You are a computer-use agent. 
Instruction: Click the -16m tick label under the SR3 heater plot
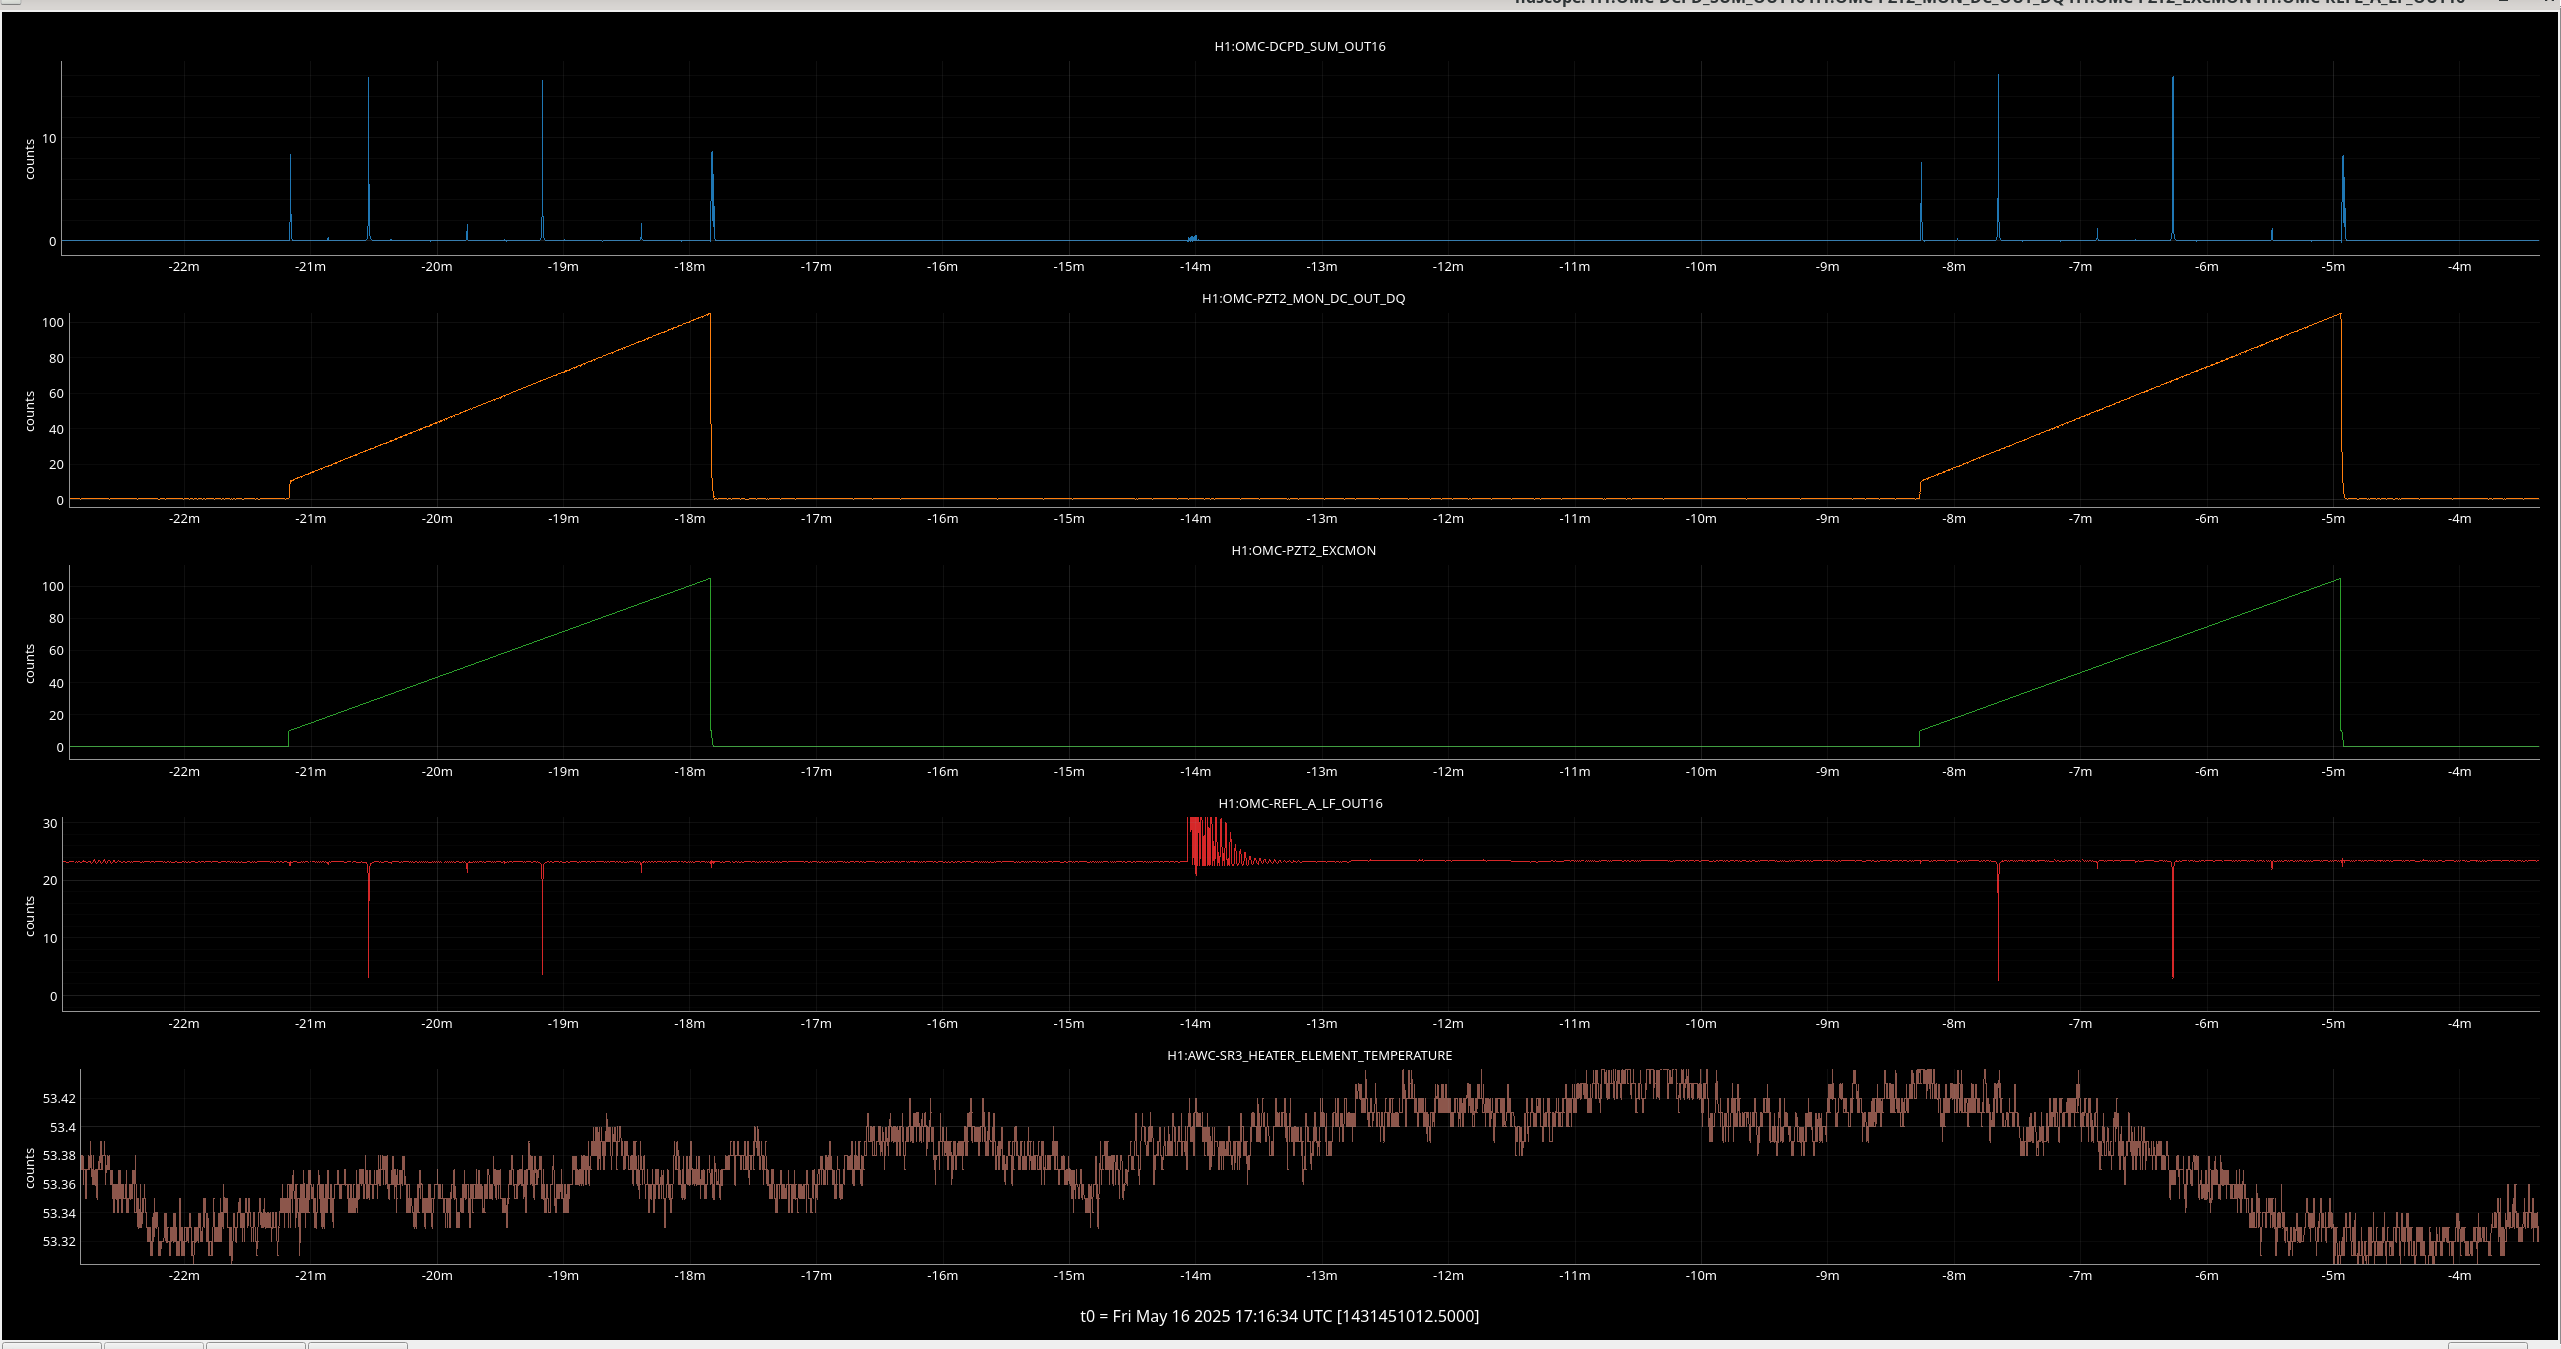click(942, 1276)
